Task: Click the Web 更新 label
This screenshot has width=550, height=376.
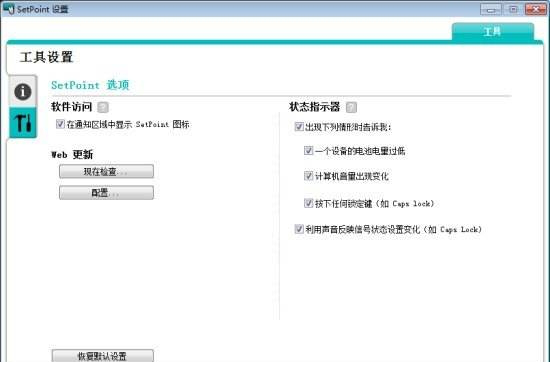Action: (72, 154)
